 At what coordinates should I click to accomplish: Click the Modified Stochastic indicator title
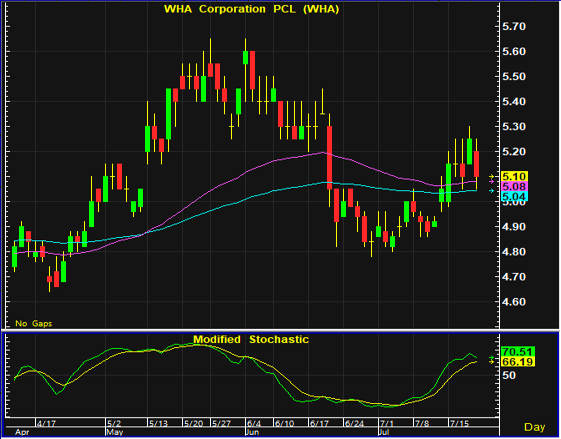pyautogui.click(x=251, y=339)
